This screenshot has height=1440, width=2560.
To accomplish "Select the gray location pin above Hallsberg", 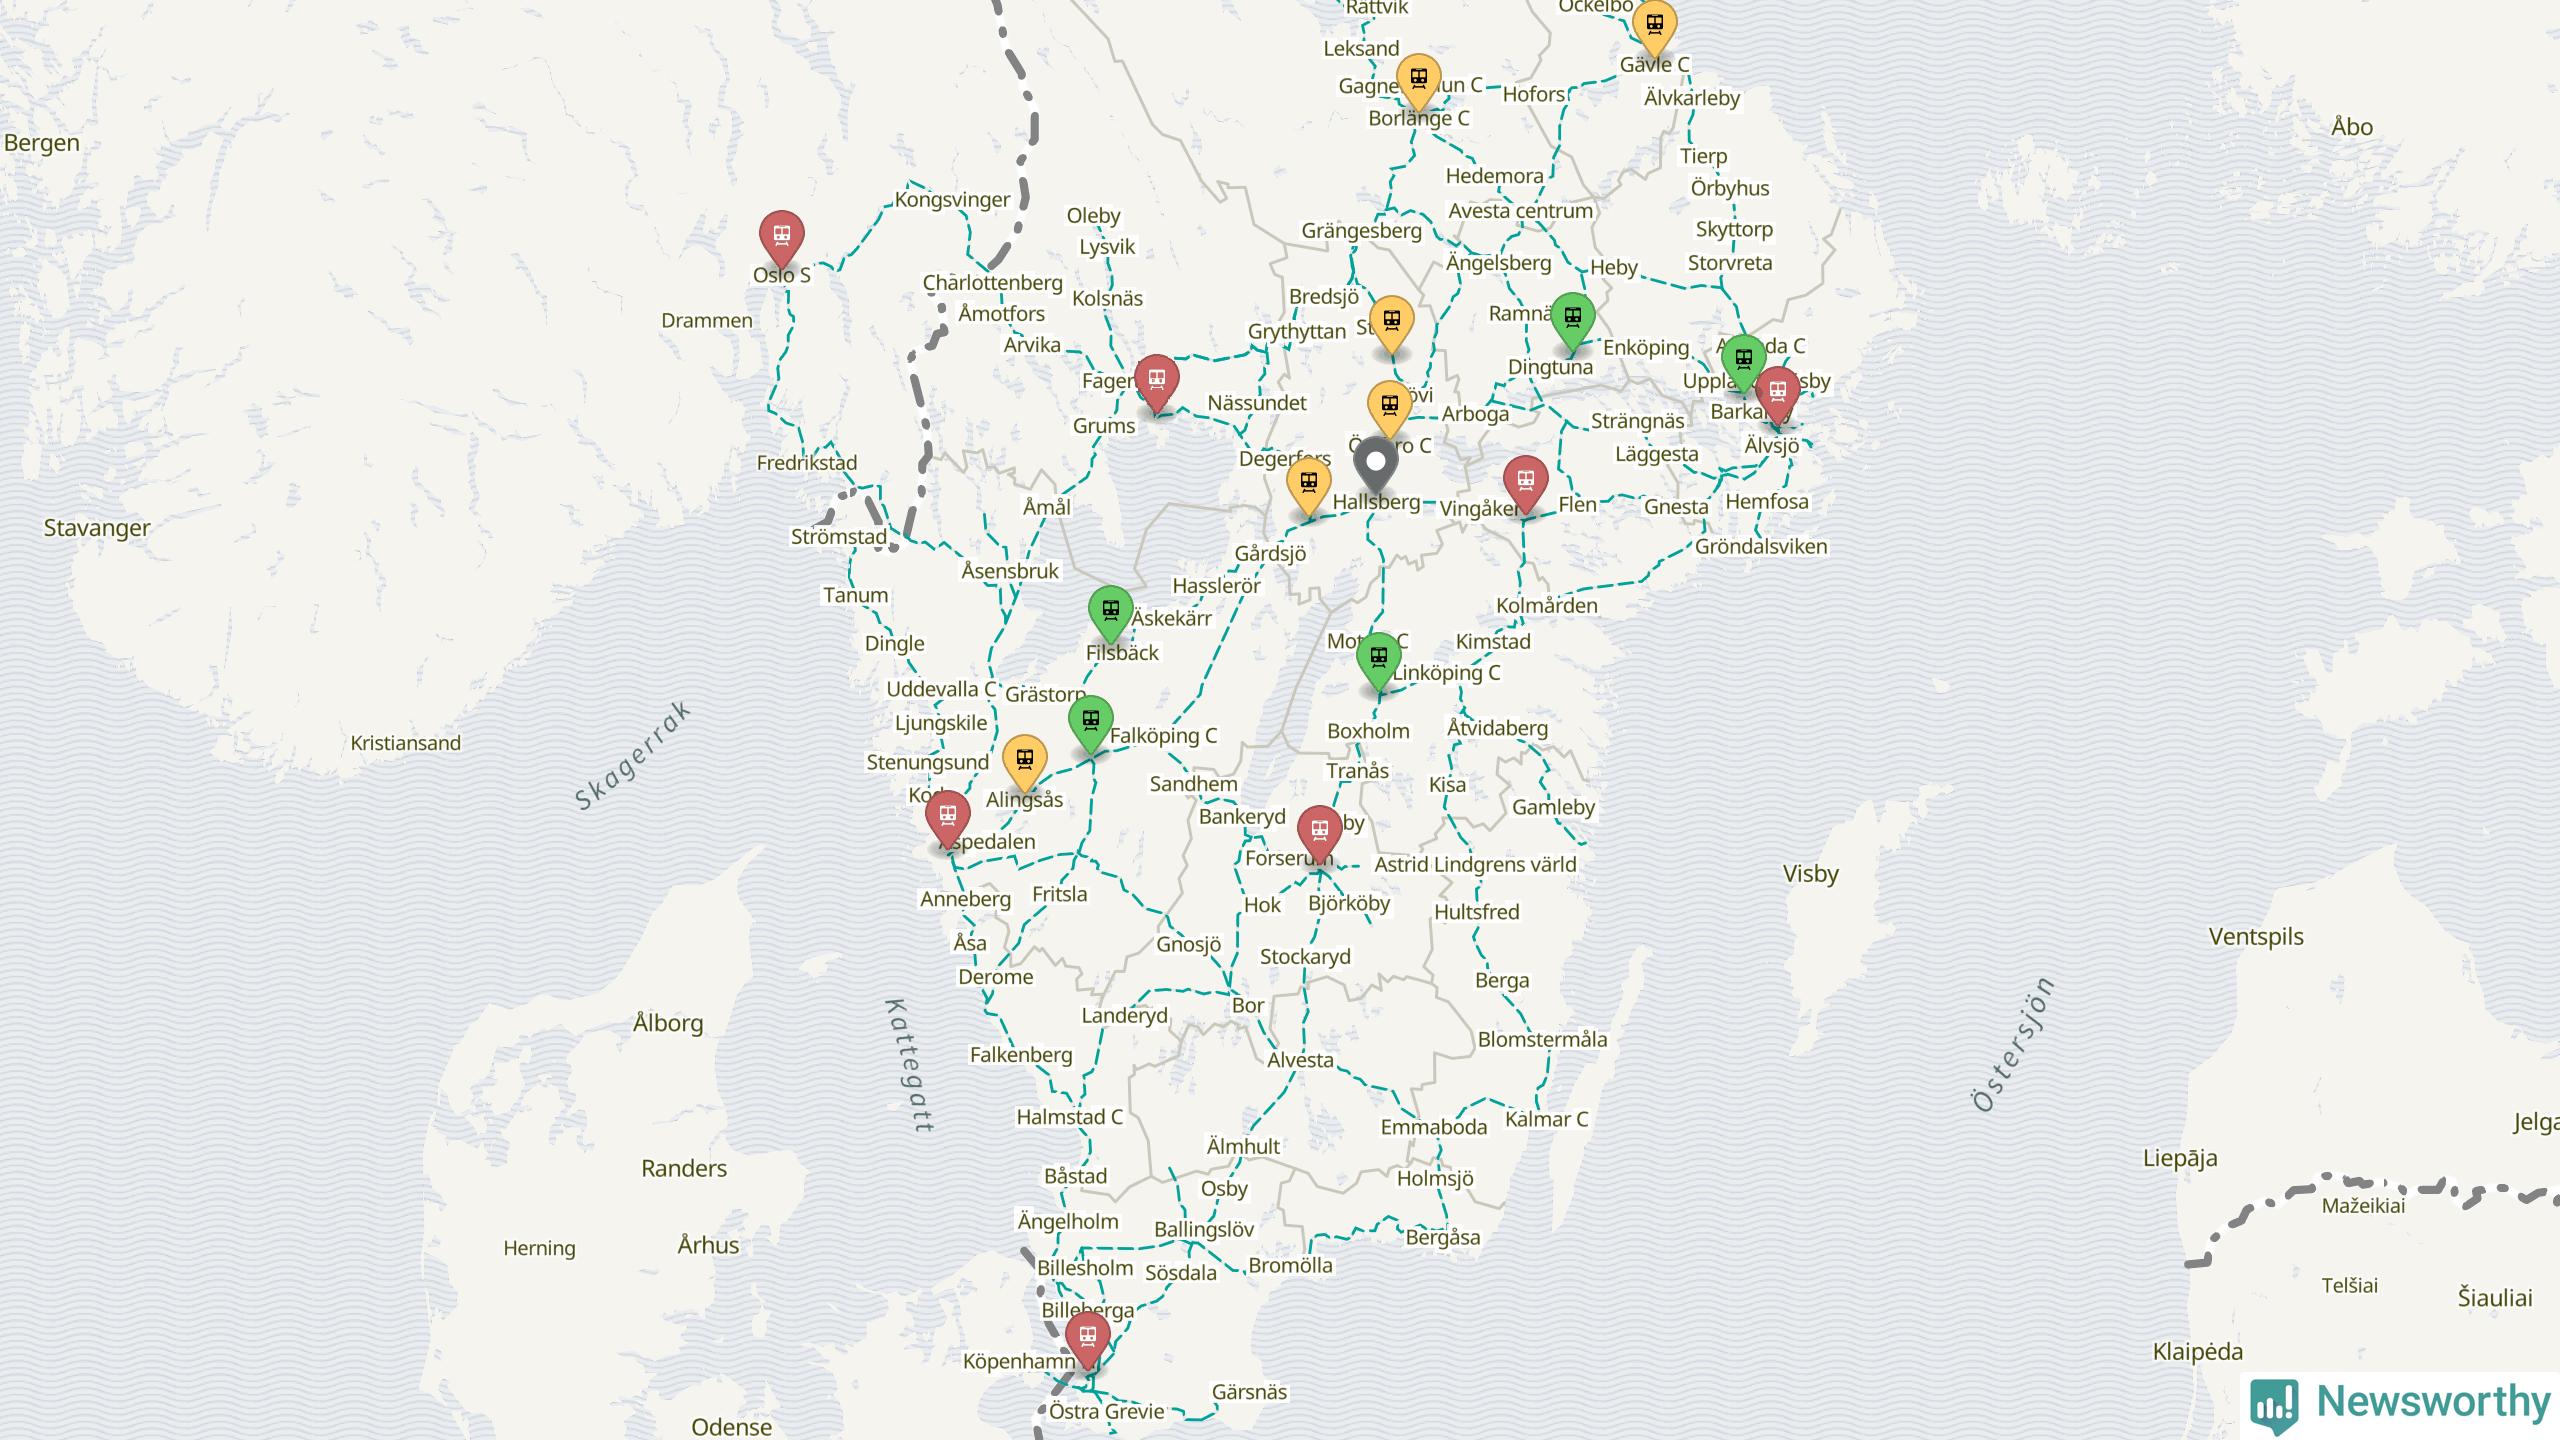I will tap(1376, 464).
